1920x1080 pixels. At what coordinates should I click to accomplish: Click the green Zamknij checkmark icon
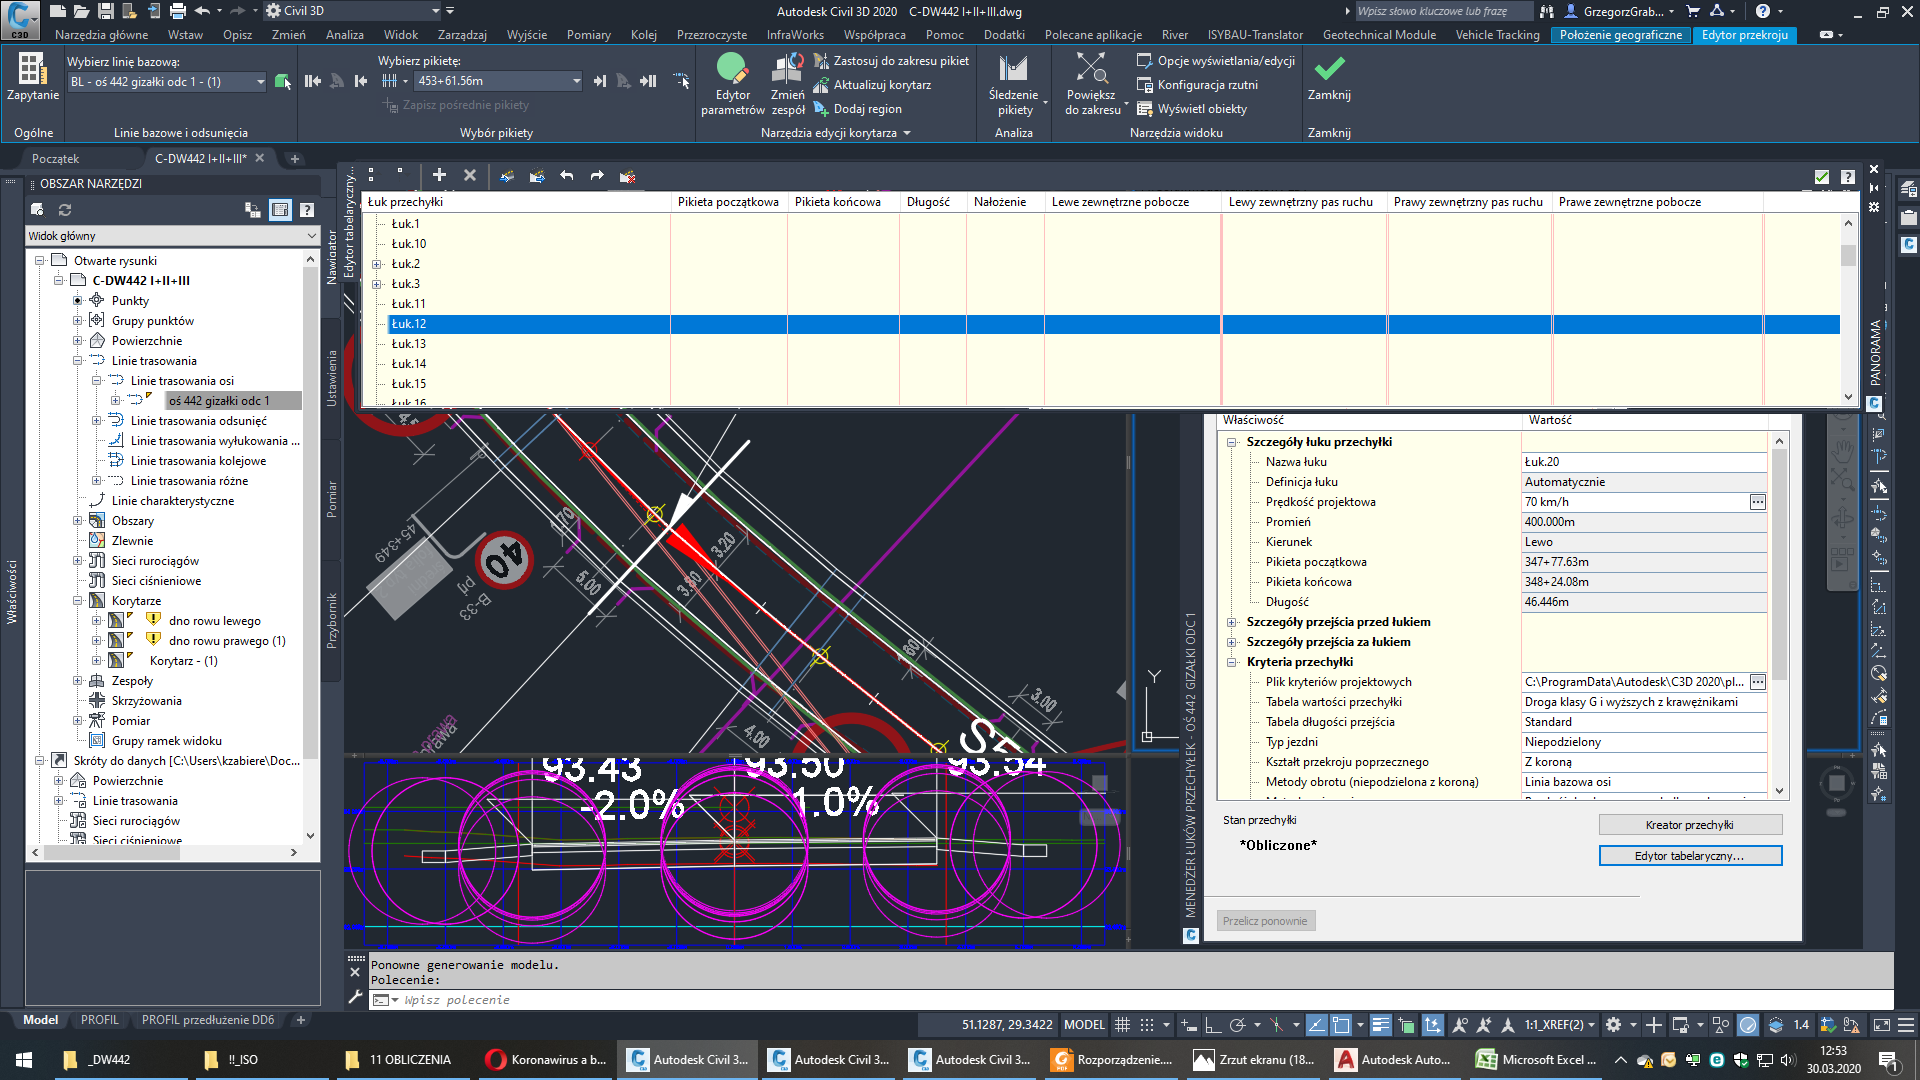coord(1329,70)
